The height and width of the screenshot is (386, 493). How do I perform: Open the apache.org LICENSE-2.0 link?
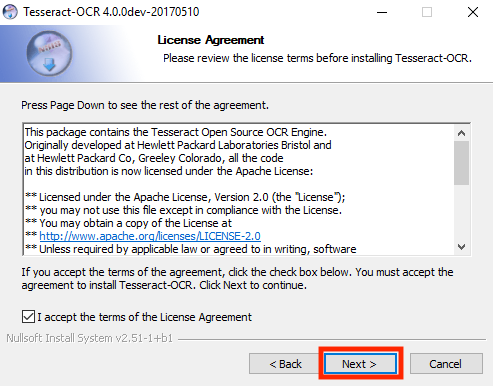[x=150, y=236]
